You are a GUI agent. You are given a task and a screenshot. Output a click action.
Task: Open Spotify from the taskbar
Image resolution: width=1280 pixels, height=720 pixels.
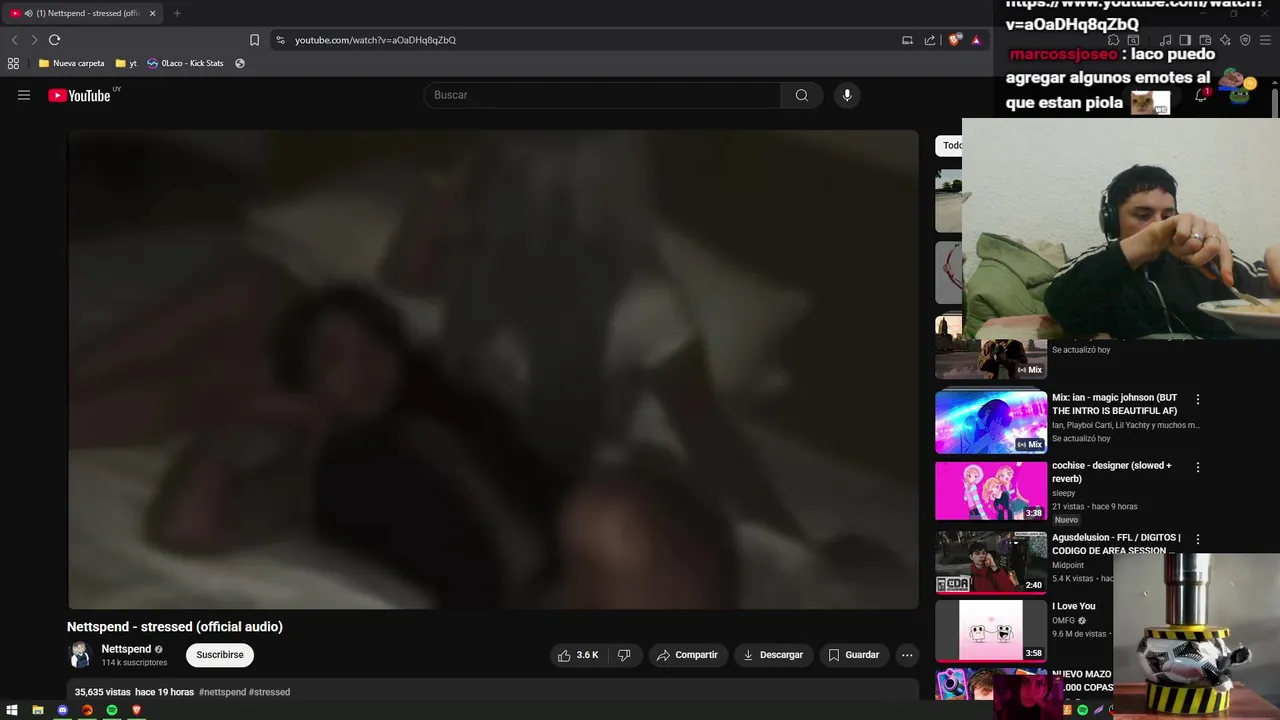112,710
